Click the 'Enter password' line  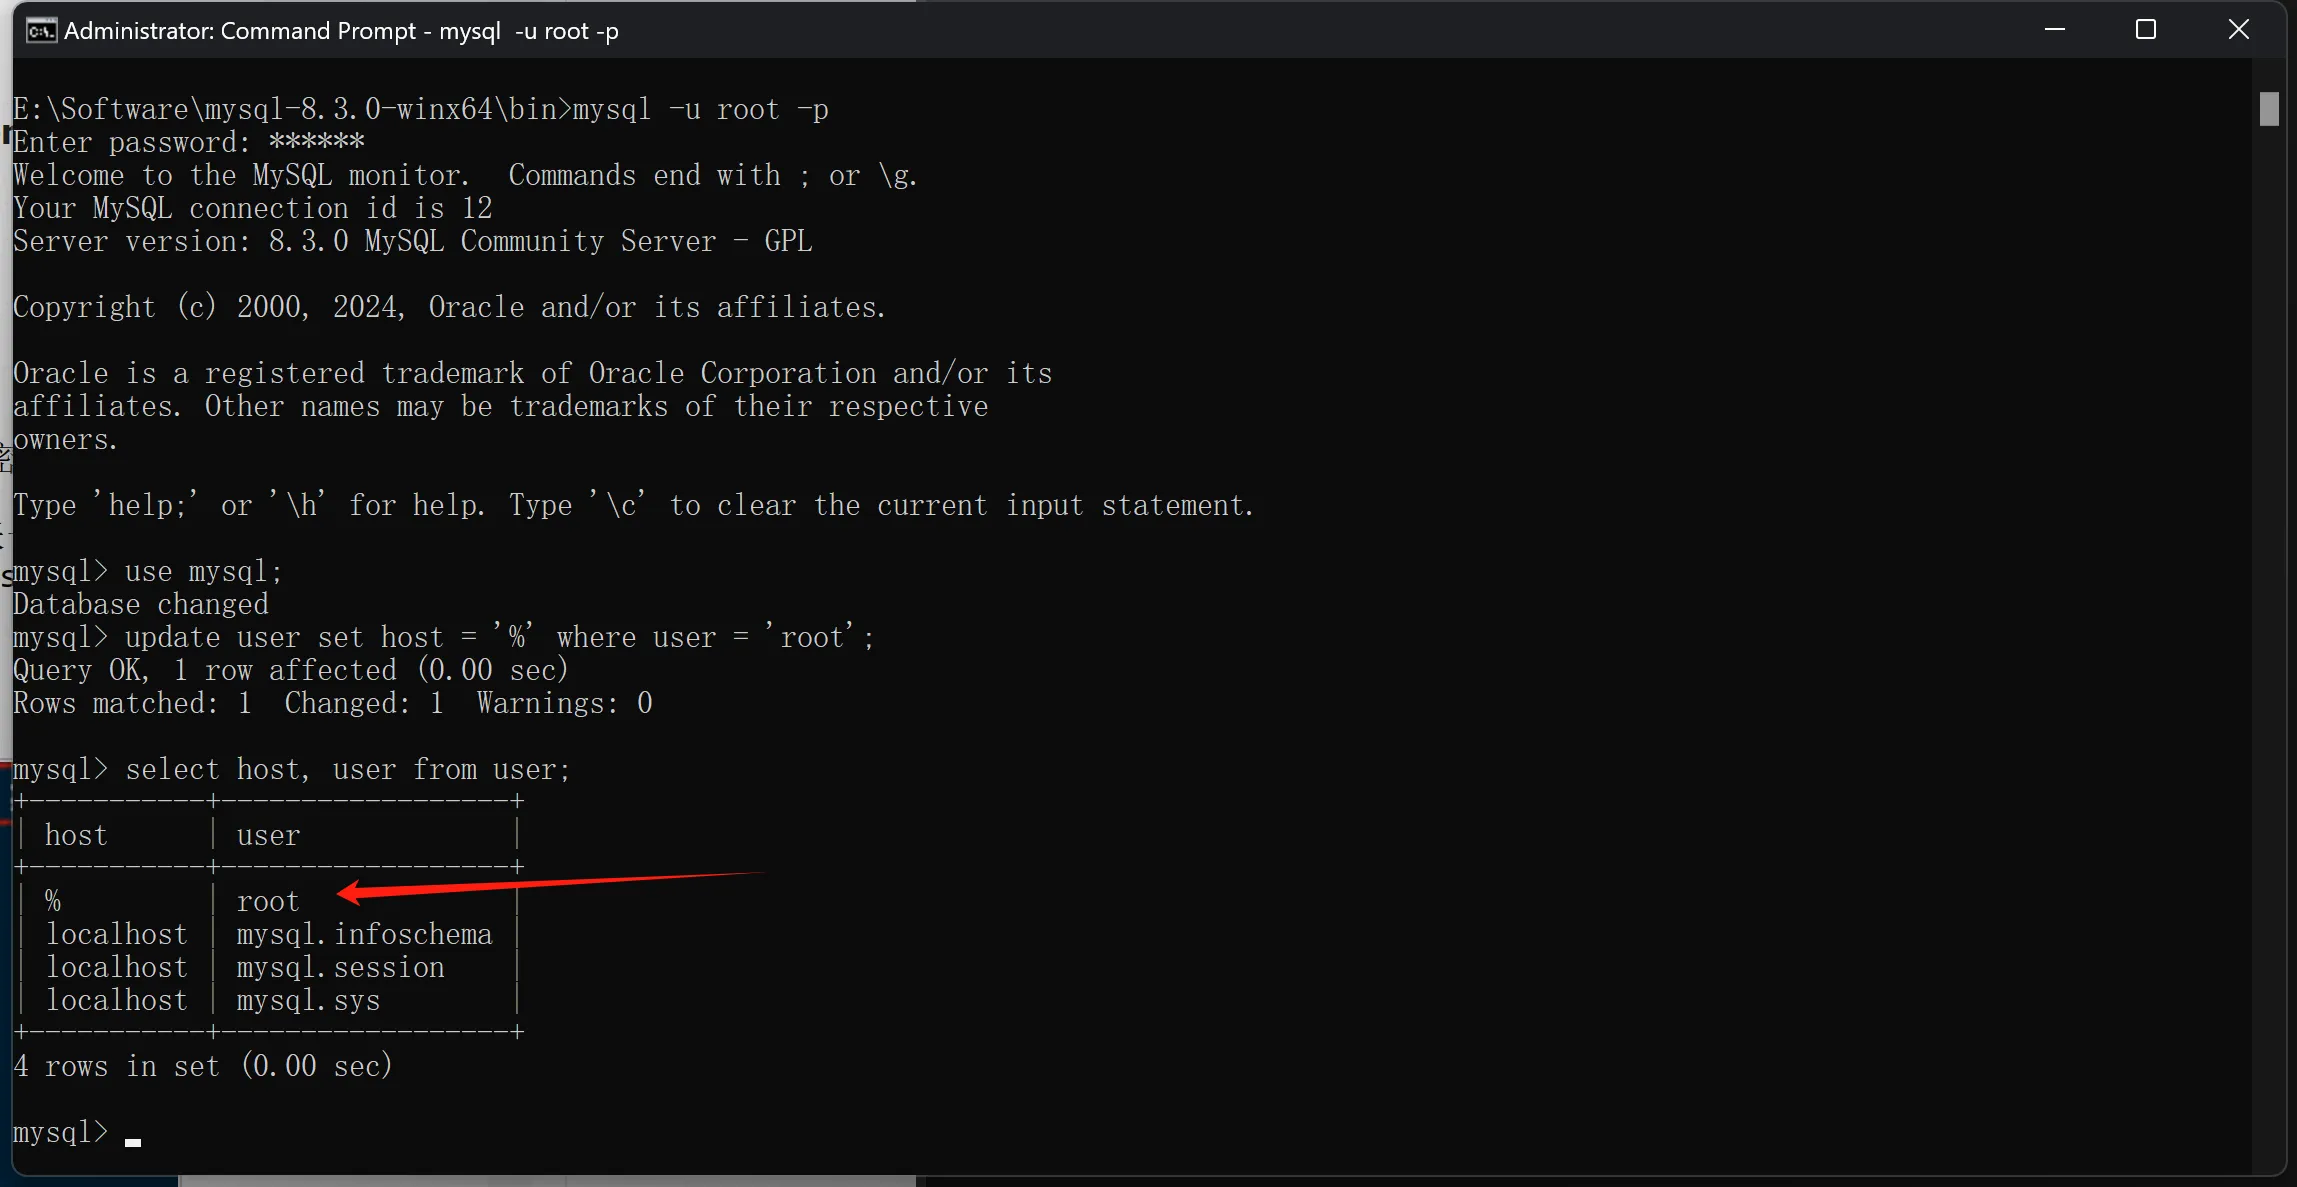tap(188, 143)
